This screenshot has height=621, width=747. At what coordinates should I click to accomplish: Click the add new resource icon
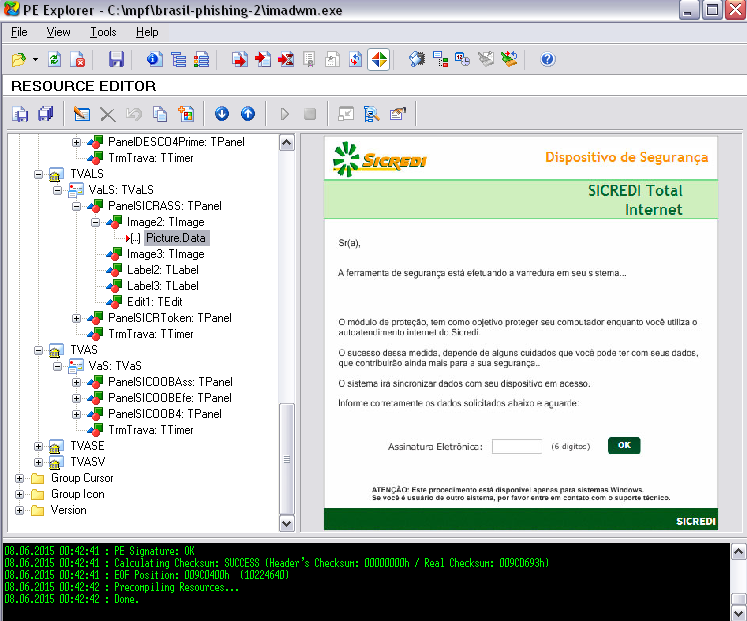[185, 114]
